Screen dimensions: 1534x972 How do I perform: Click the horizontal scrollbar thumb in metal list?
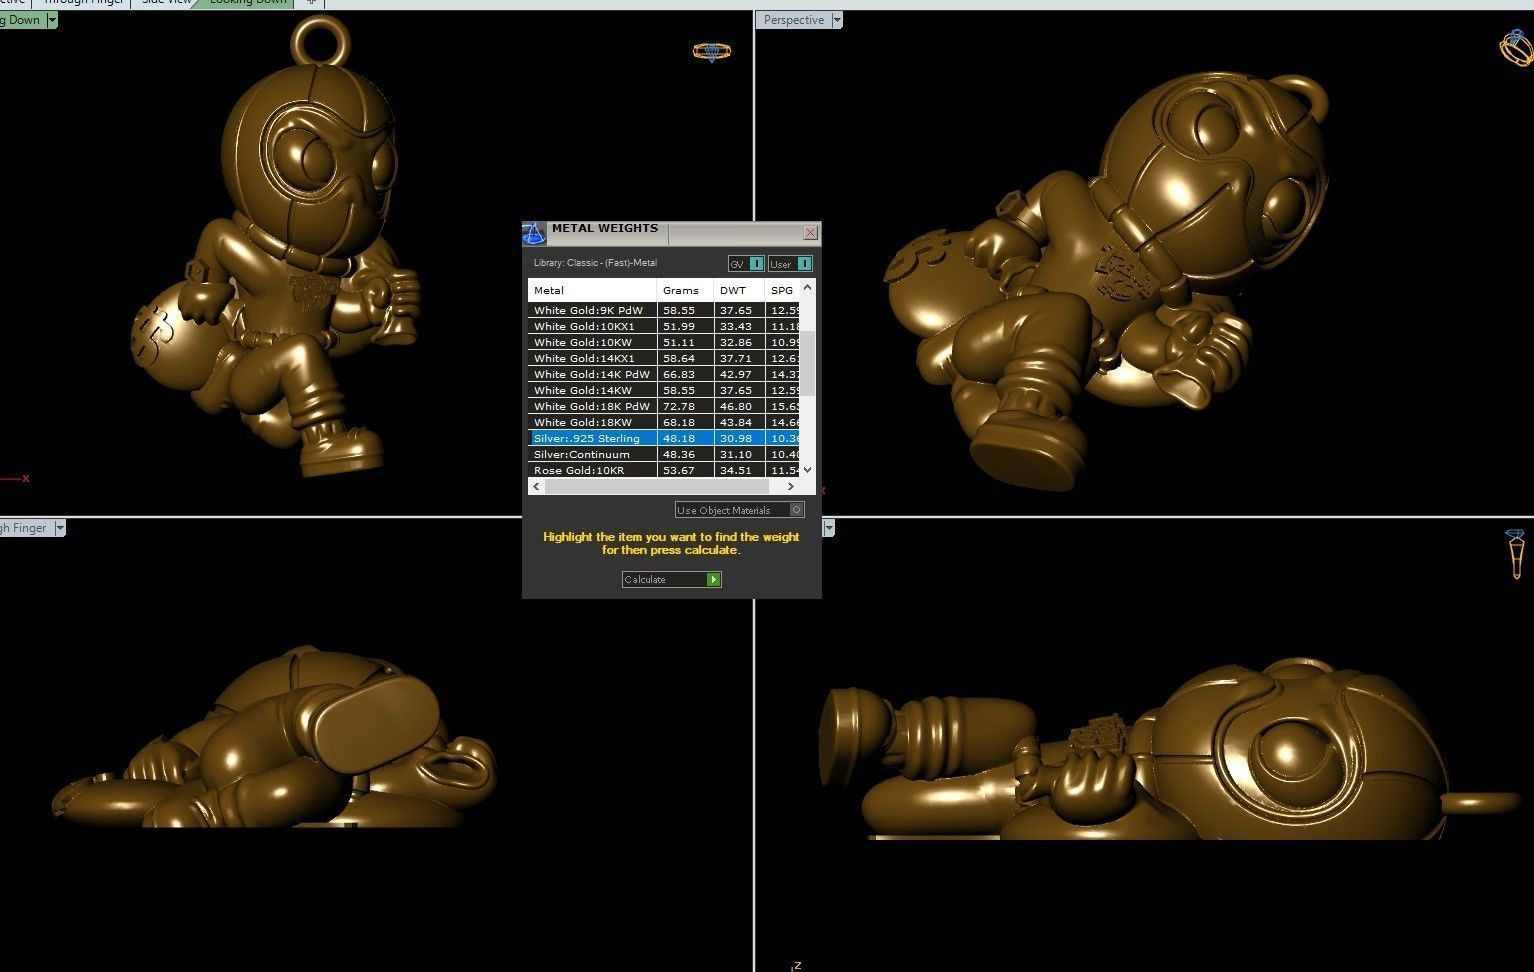coord(657,486)
